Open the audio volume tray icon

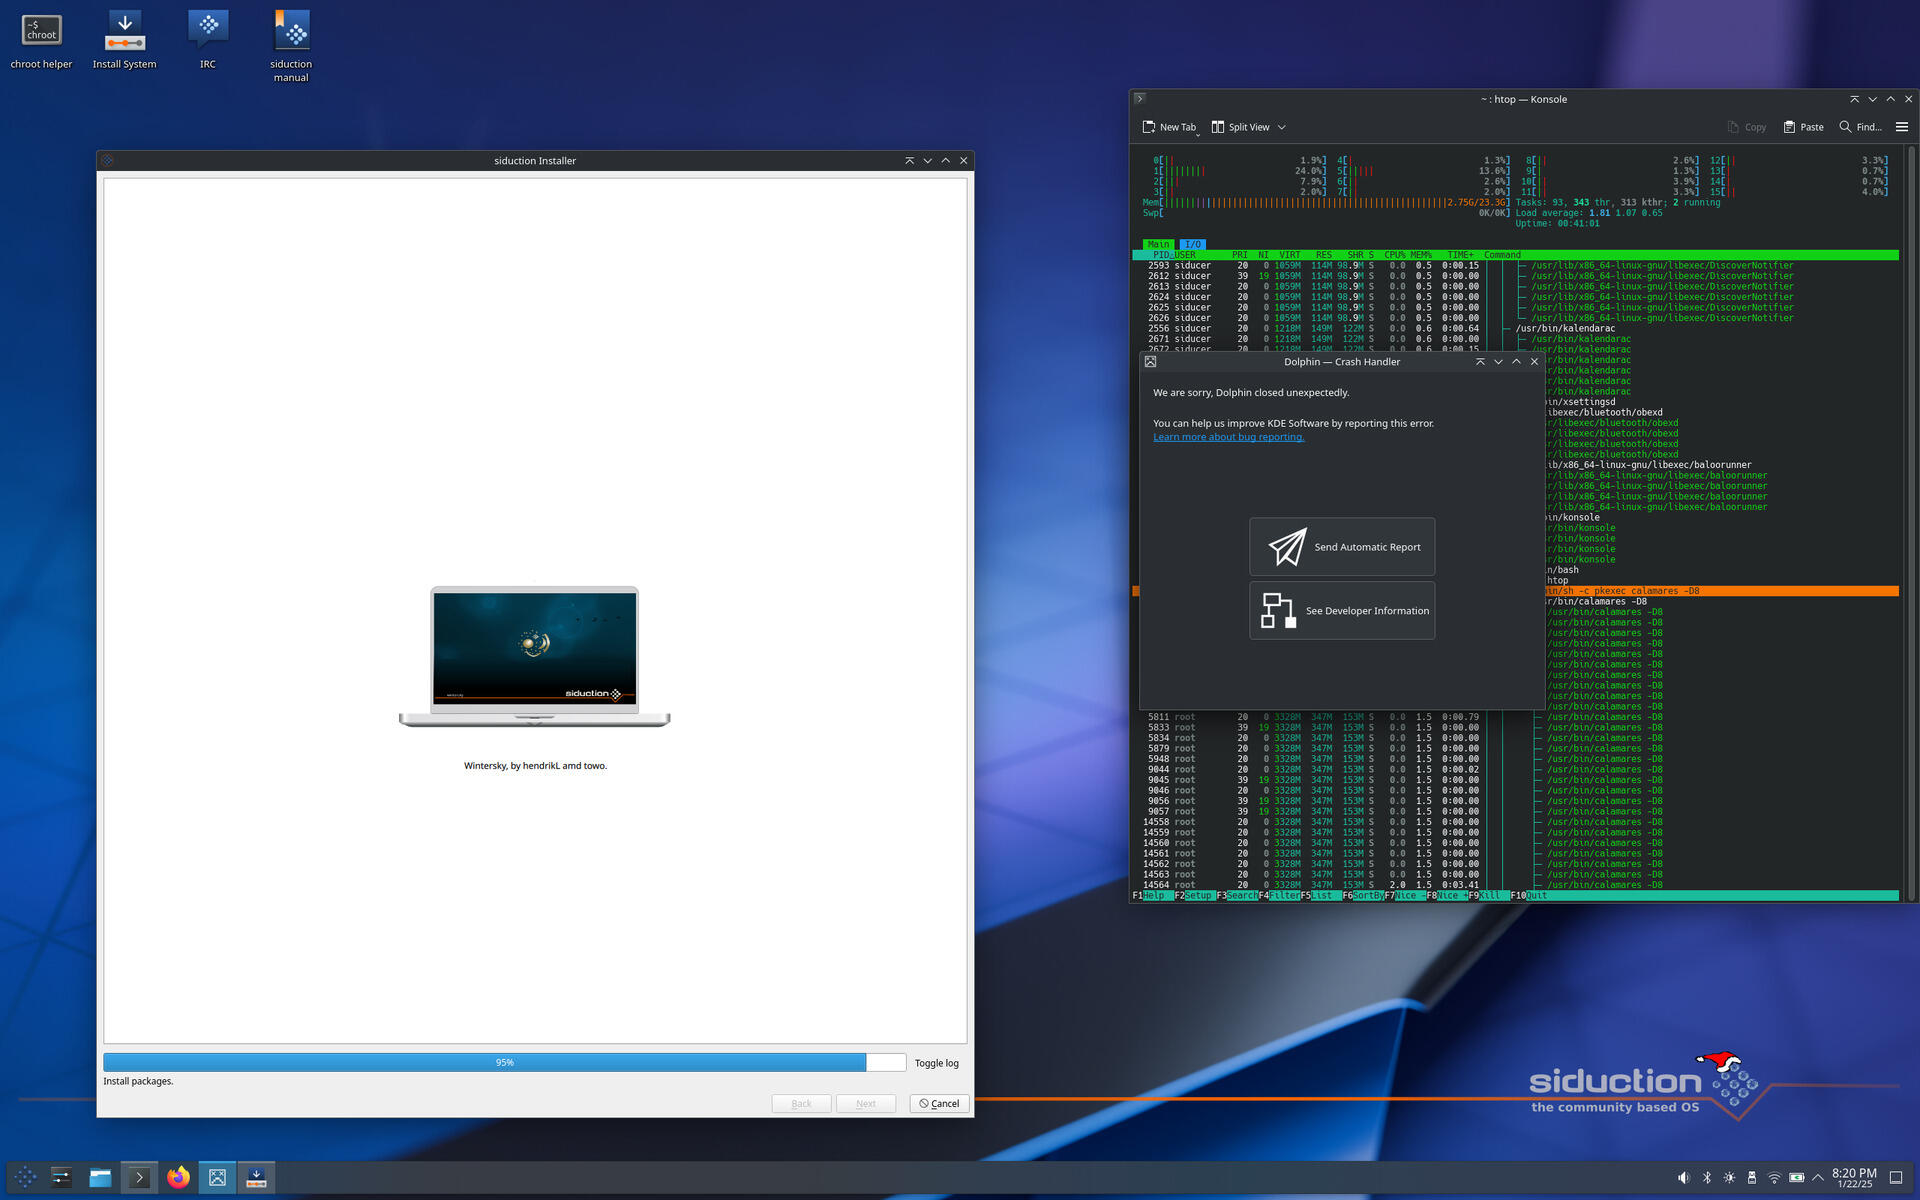coord(1684,1178)
